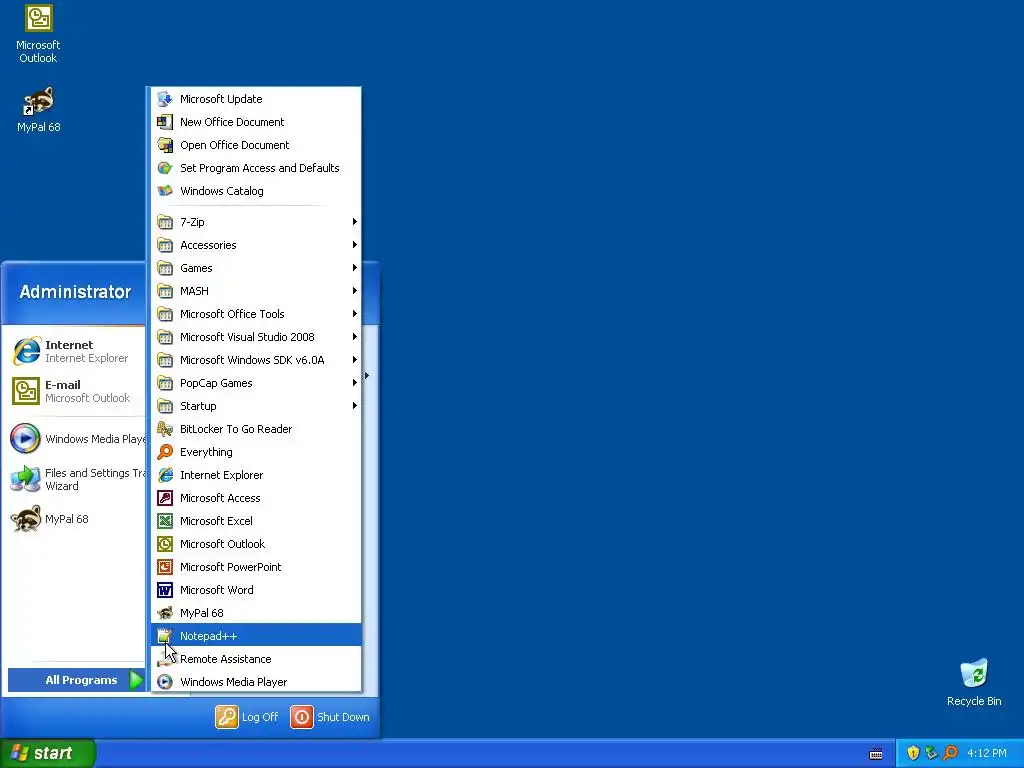Click the Open Office Document icon

[x=165, y=145]
